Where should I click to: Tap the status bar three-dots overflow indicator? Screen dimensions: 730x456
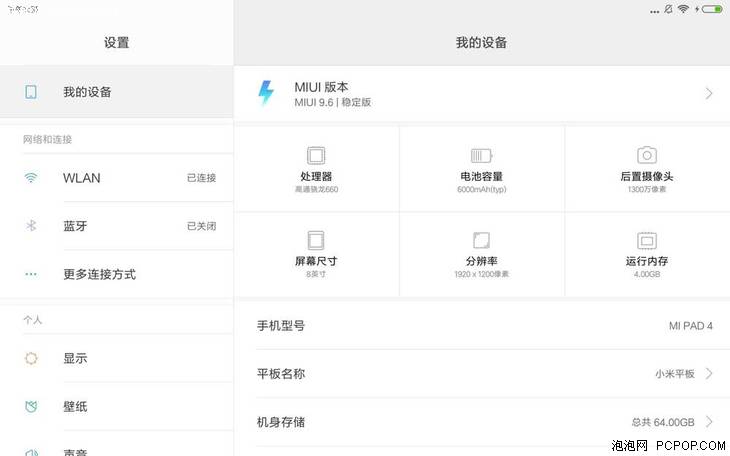coord(655,11)
